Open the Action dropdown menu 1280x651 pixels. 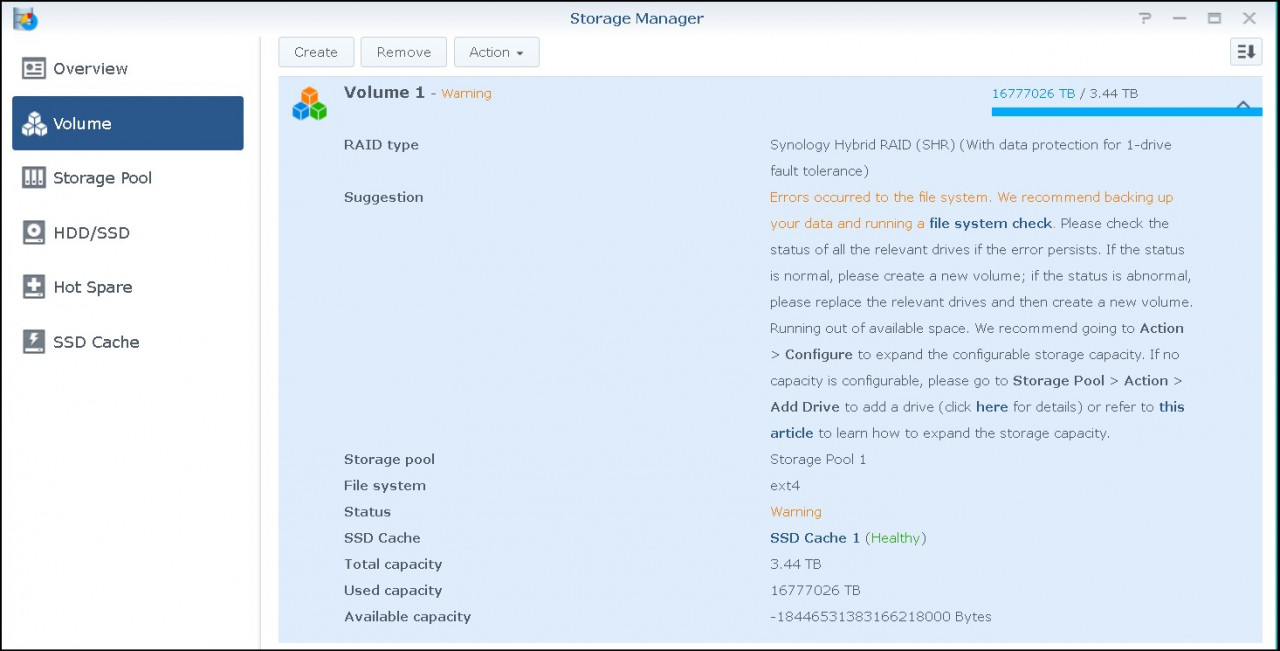point(496,52)
